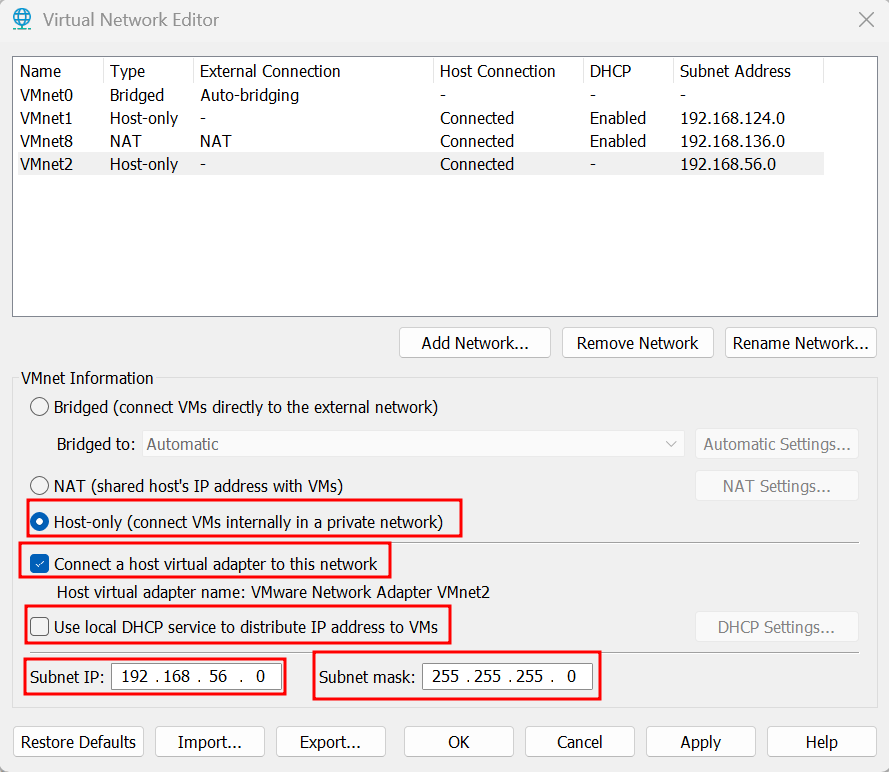Click Auto-bridging in the VMnet0 row
This screenshot has width=889, height=772.
[x=249, y=95]
